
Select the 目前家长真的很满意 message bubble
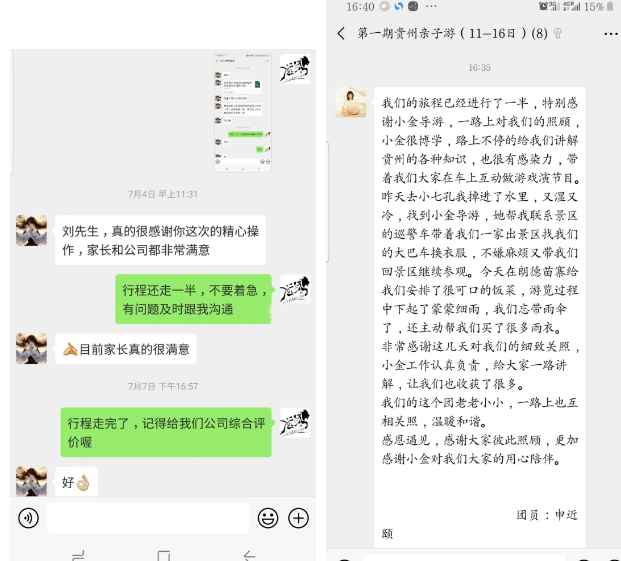[126, 349]
